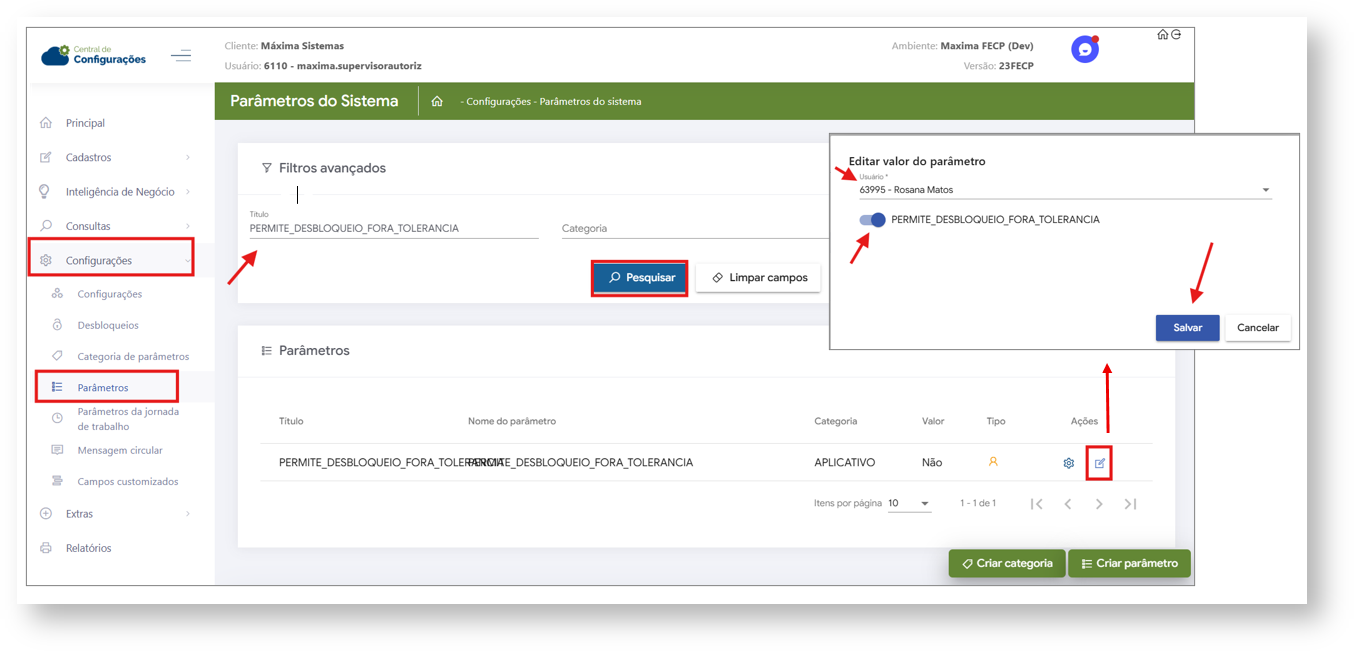Toggle the sidebar hamburger menu icon
This screenshot has width=1355, height=652.
181,56
